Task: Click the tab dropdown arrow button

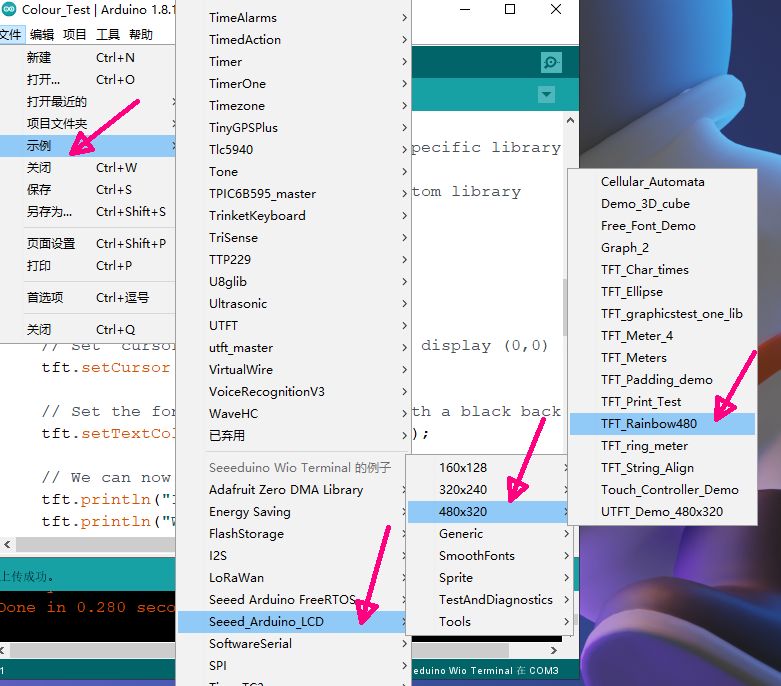Action: [546, 94]
